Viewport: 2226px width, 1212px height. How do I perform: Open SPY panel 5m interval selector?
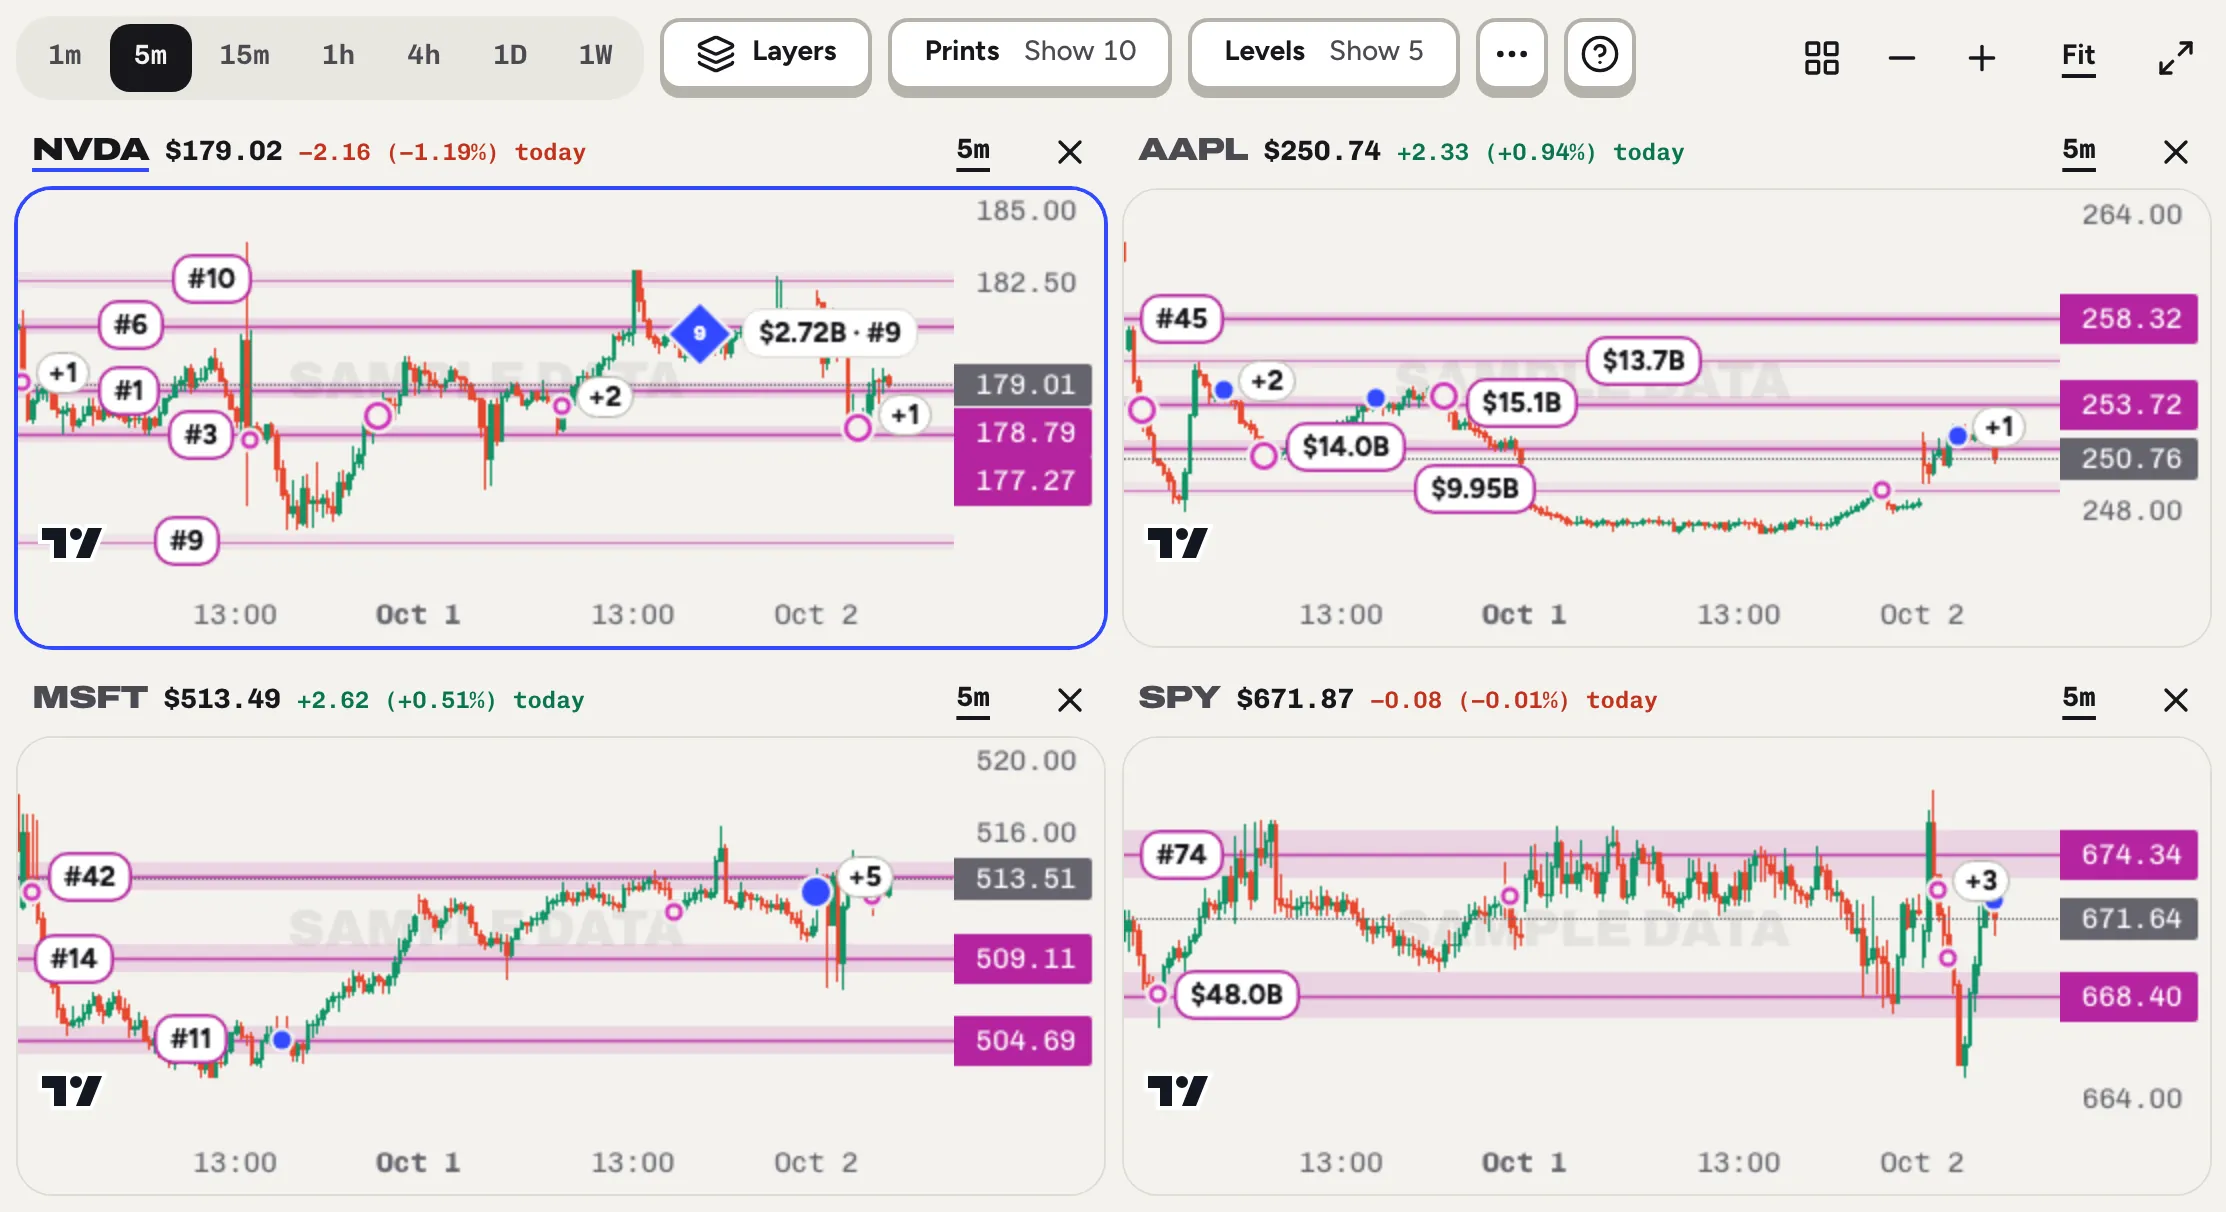pos(2079,700)
